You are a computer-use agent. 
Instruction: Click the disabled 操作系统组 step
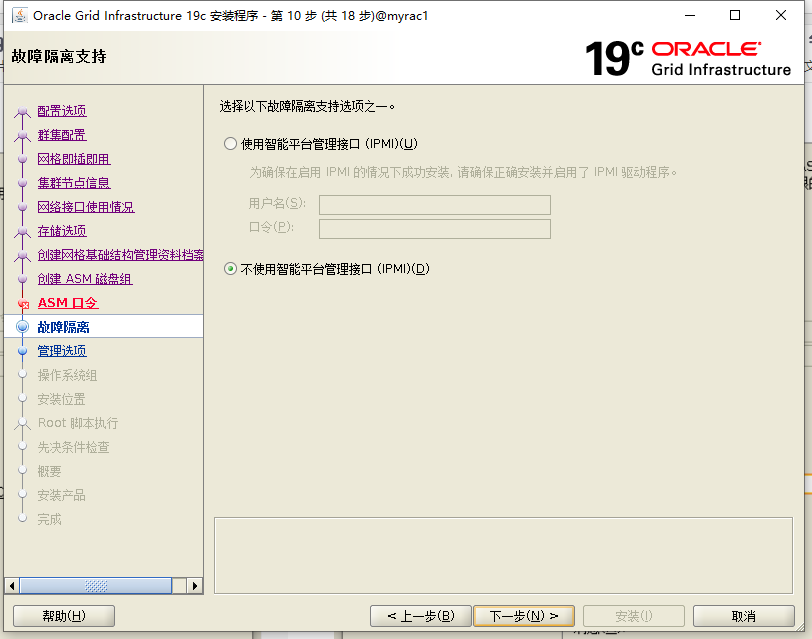pos(67,375)
